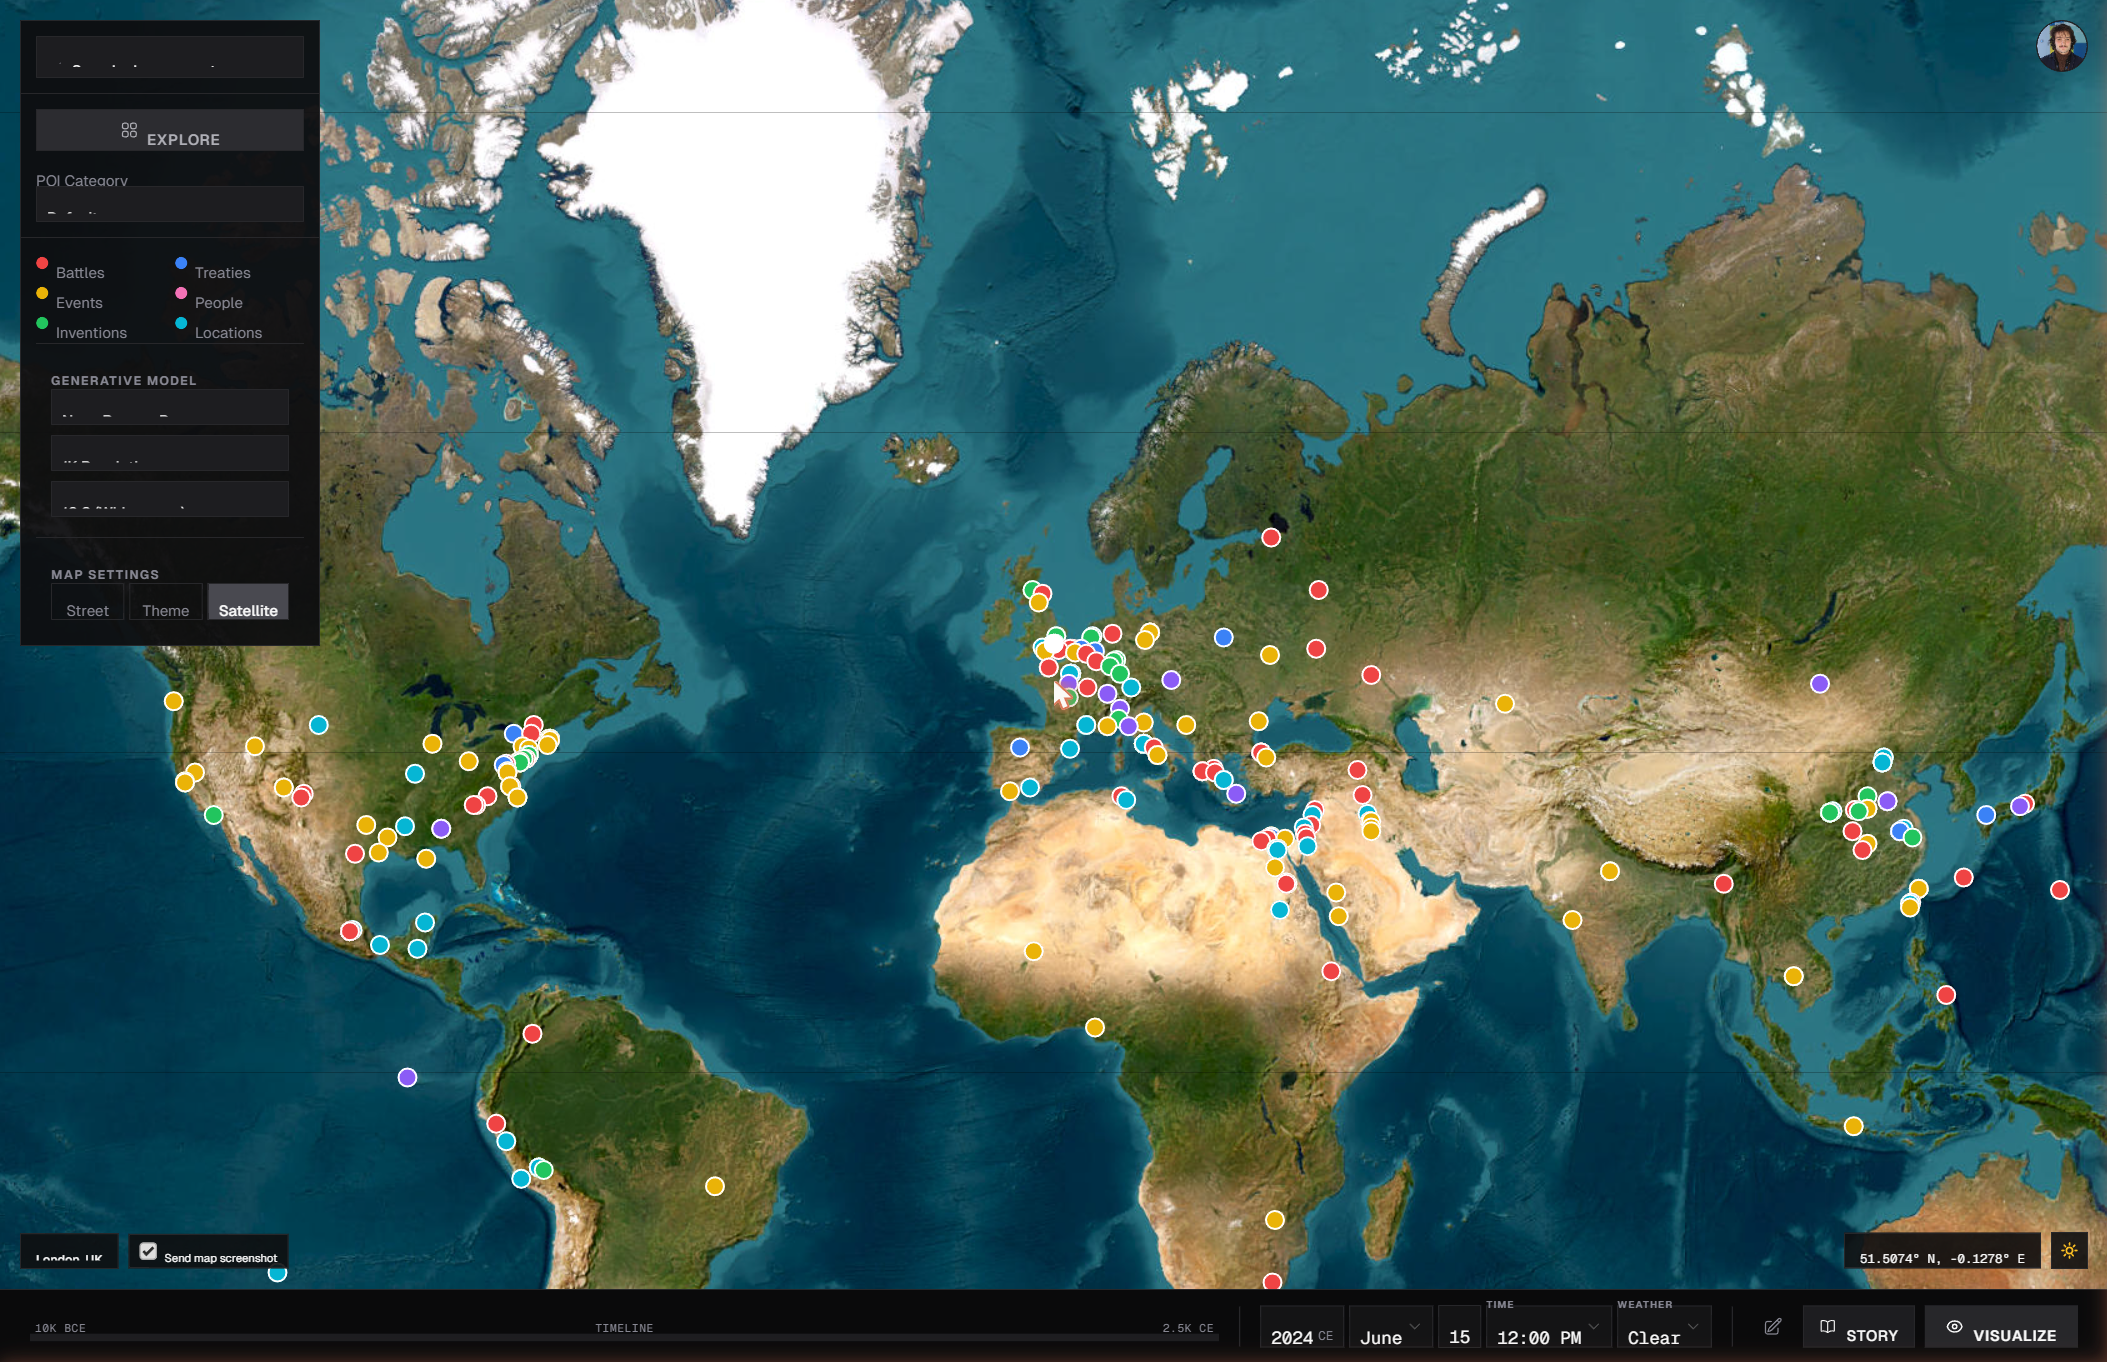Click the yellow marker on Java, Indonesia

point(1853,1126)
